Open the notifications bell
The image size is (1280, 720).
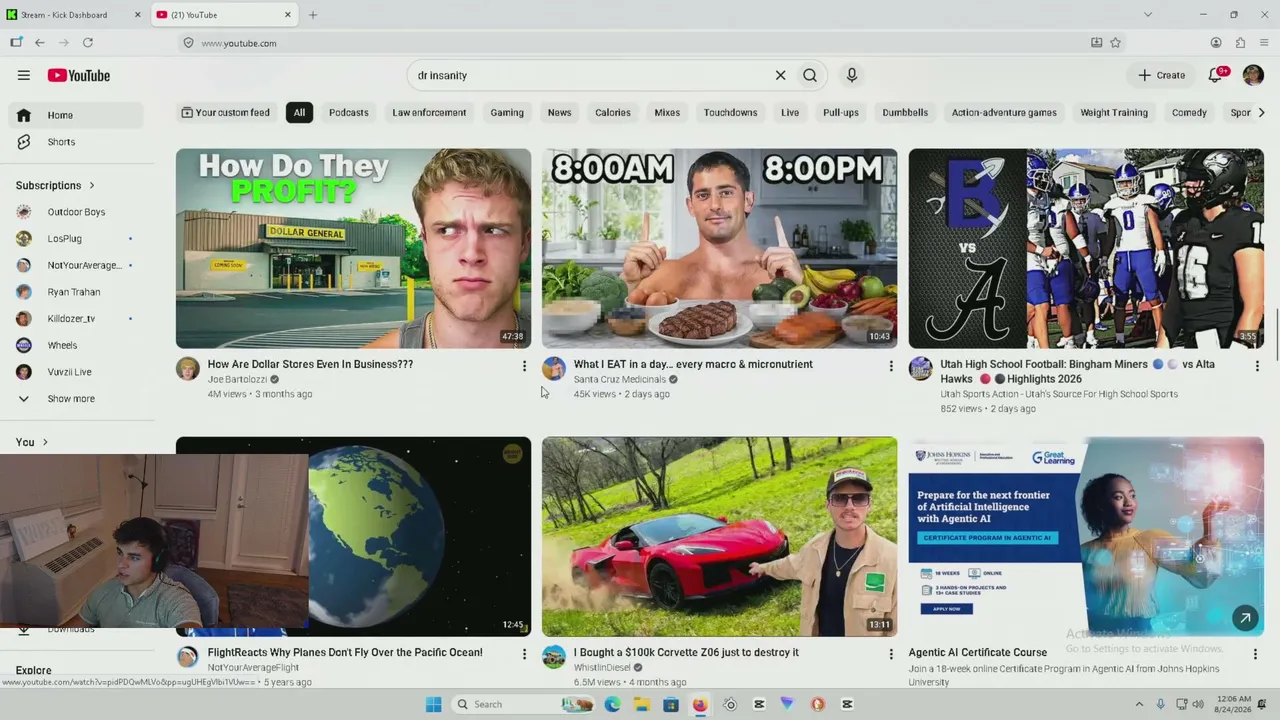1215,75
